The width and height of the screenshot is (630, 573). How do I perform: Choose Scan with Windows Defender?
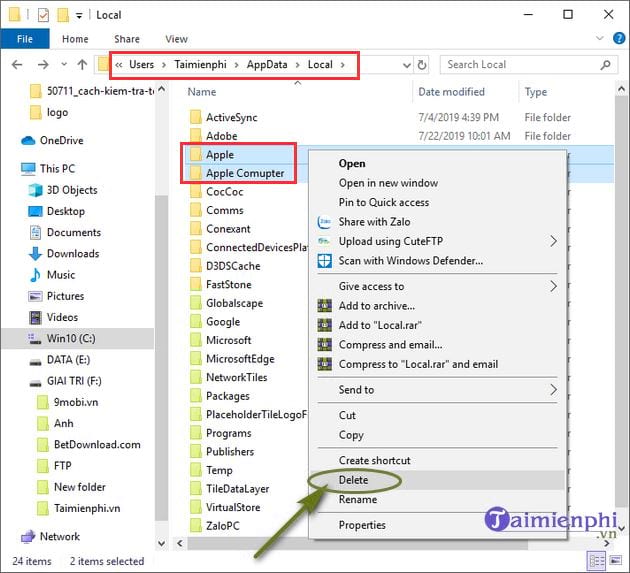coord(411,261)
